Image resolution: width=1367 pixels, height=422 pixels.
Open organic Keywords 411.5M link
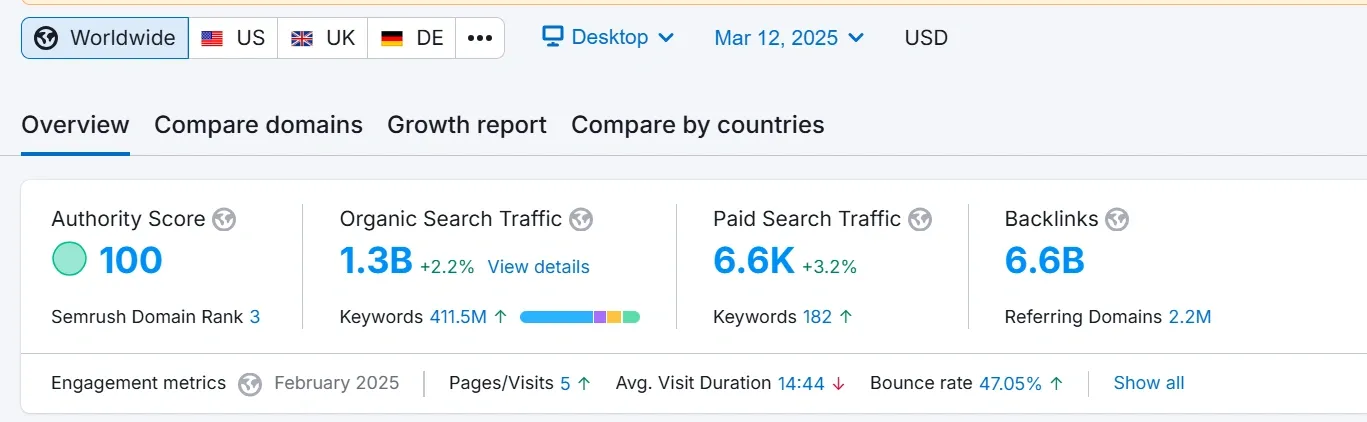coord(458,317)
